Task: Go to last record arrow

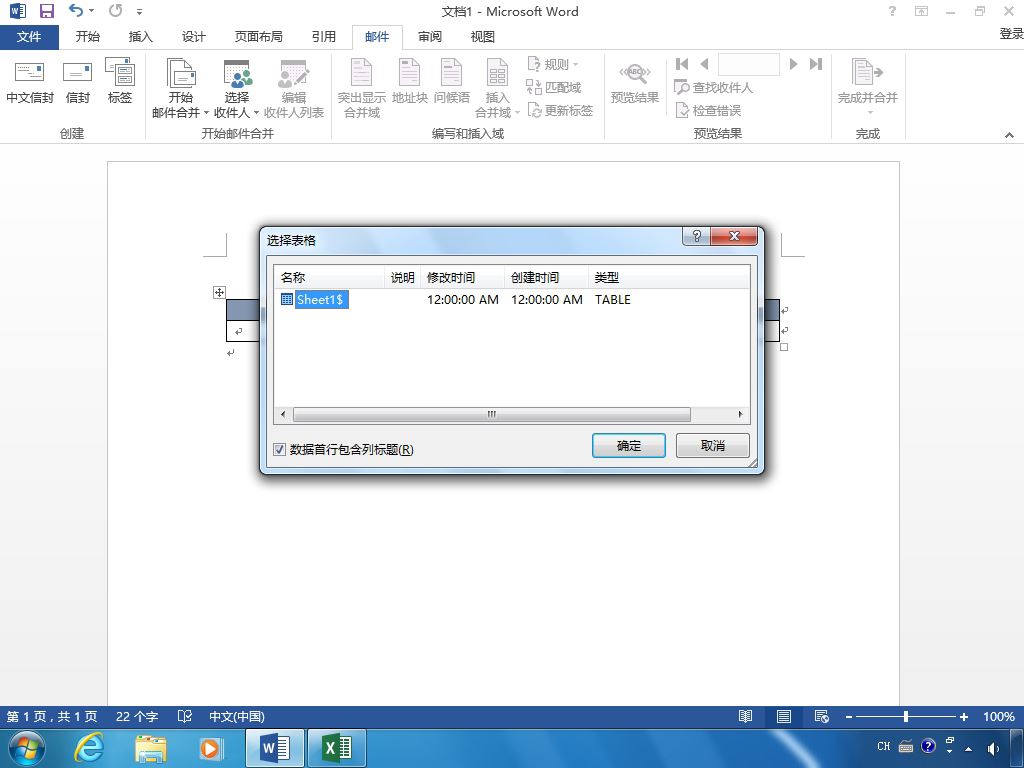Action: (816, 64)
